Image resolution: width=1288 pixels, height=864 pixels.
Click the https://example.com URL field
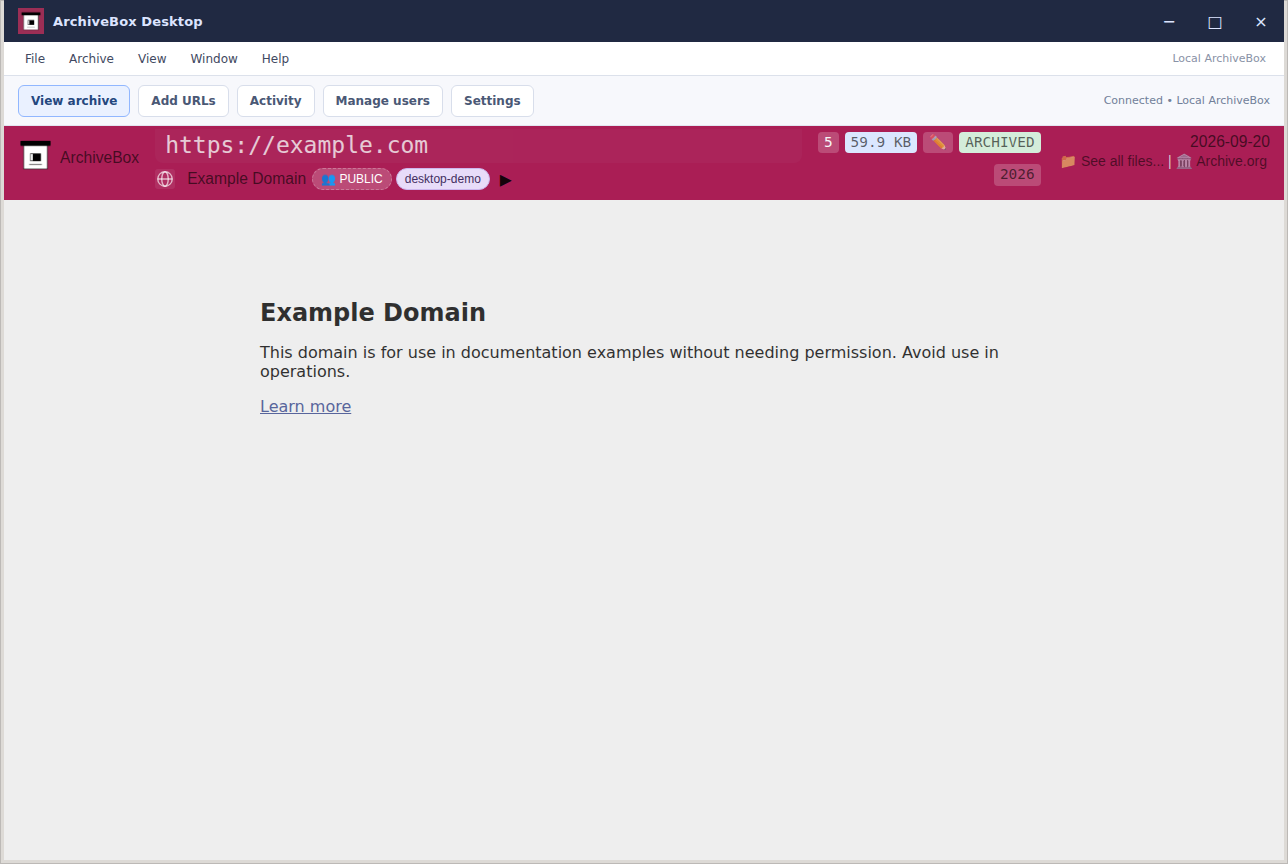tap(478, 145)
